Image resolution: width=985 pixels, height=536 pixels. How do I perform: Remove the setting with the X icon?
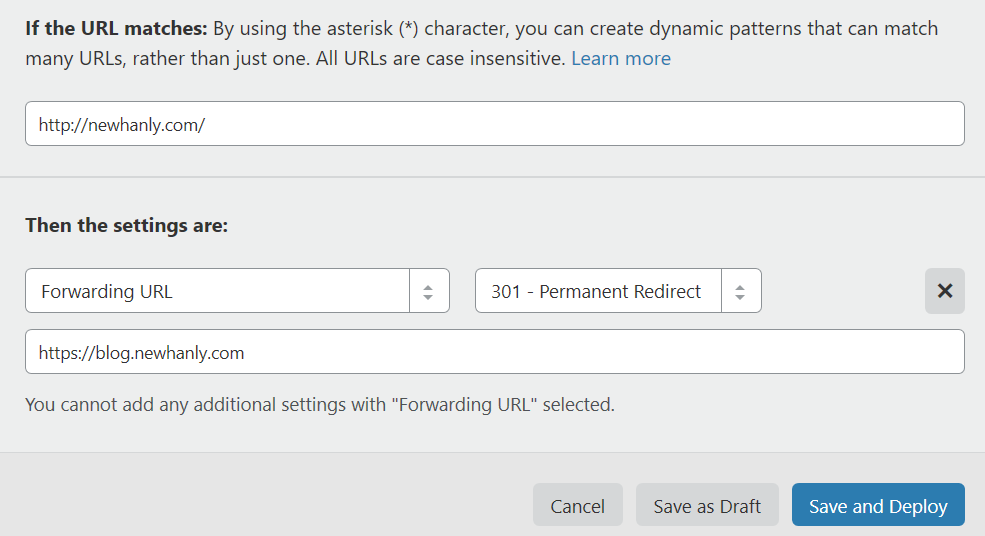tap(944, 291)
